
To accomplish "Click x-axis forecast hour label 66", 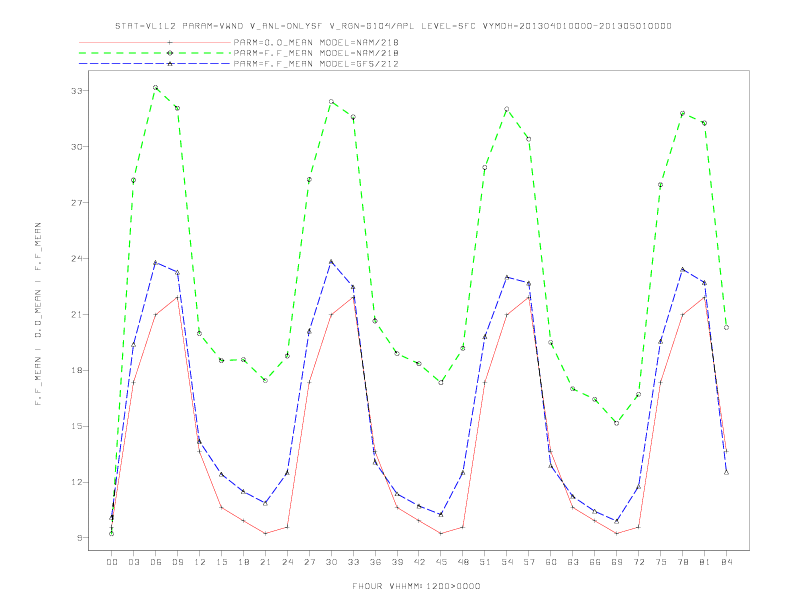I will point(595,562).
